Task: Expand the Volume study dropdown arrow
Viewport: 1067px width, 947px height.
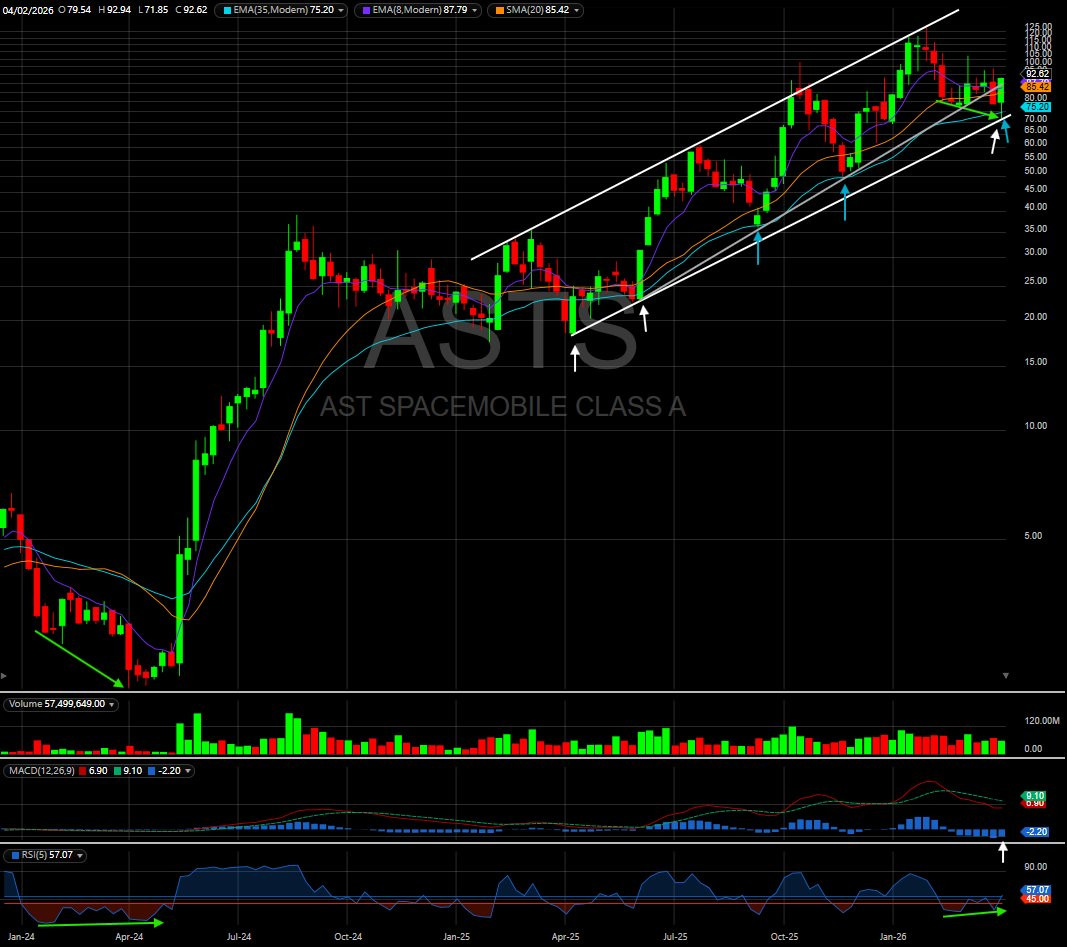Action: tap(112, 704)
